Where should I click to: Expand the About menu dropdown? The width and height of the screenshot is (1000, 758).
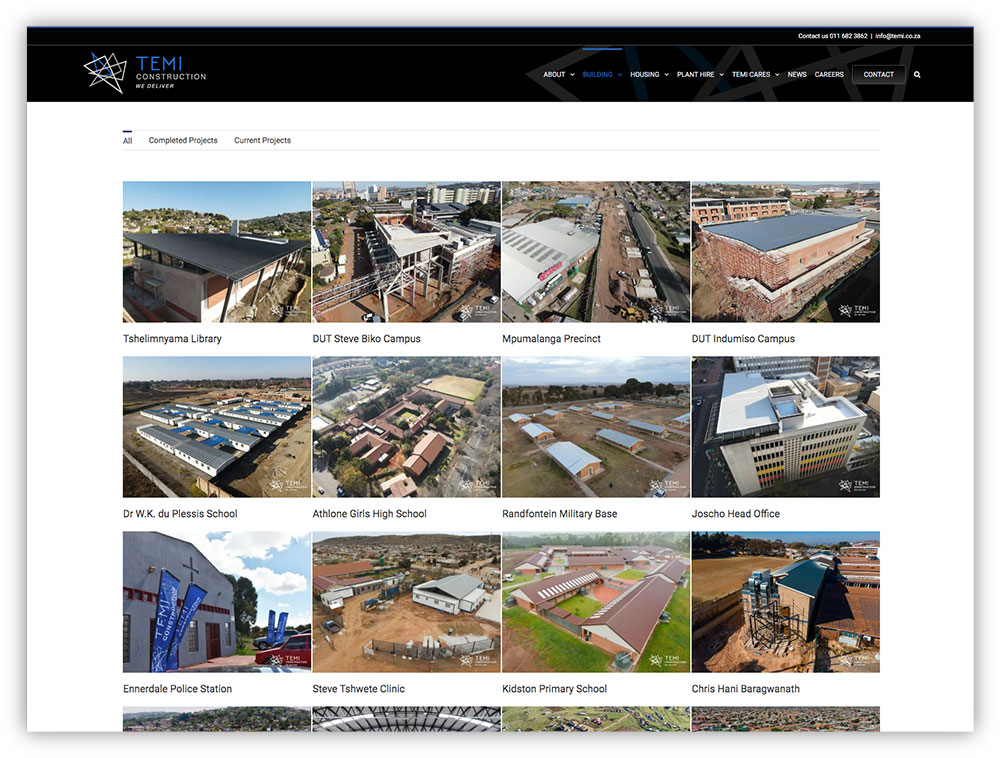(x=558, y=74)
